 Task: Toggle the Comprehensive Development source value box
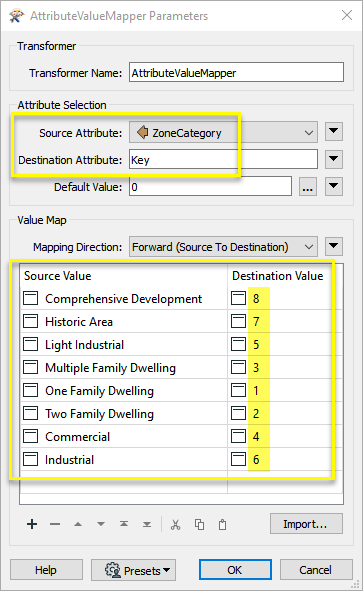click(x=31, y=298)
